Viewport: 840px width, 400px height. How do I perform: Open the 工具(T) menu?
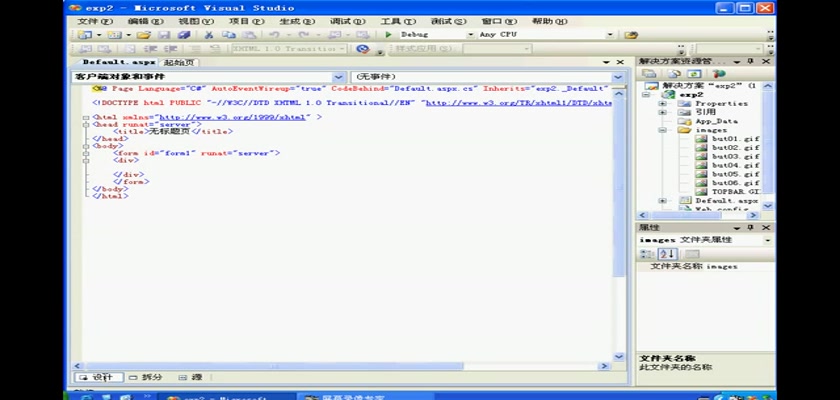pos(398,21)
